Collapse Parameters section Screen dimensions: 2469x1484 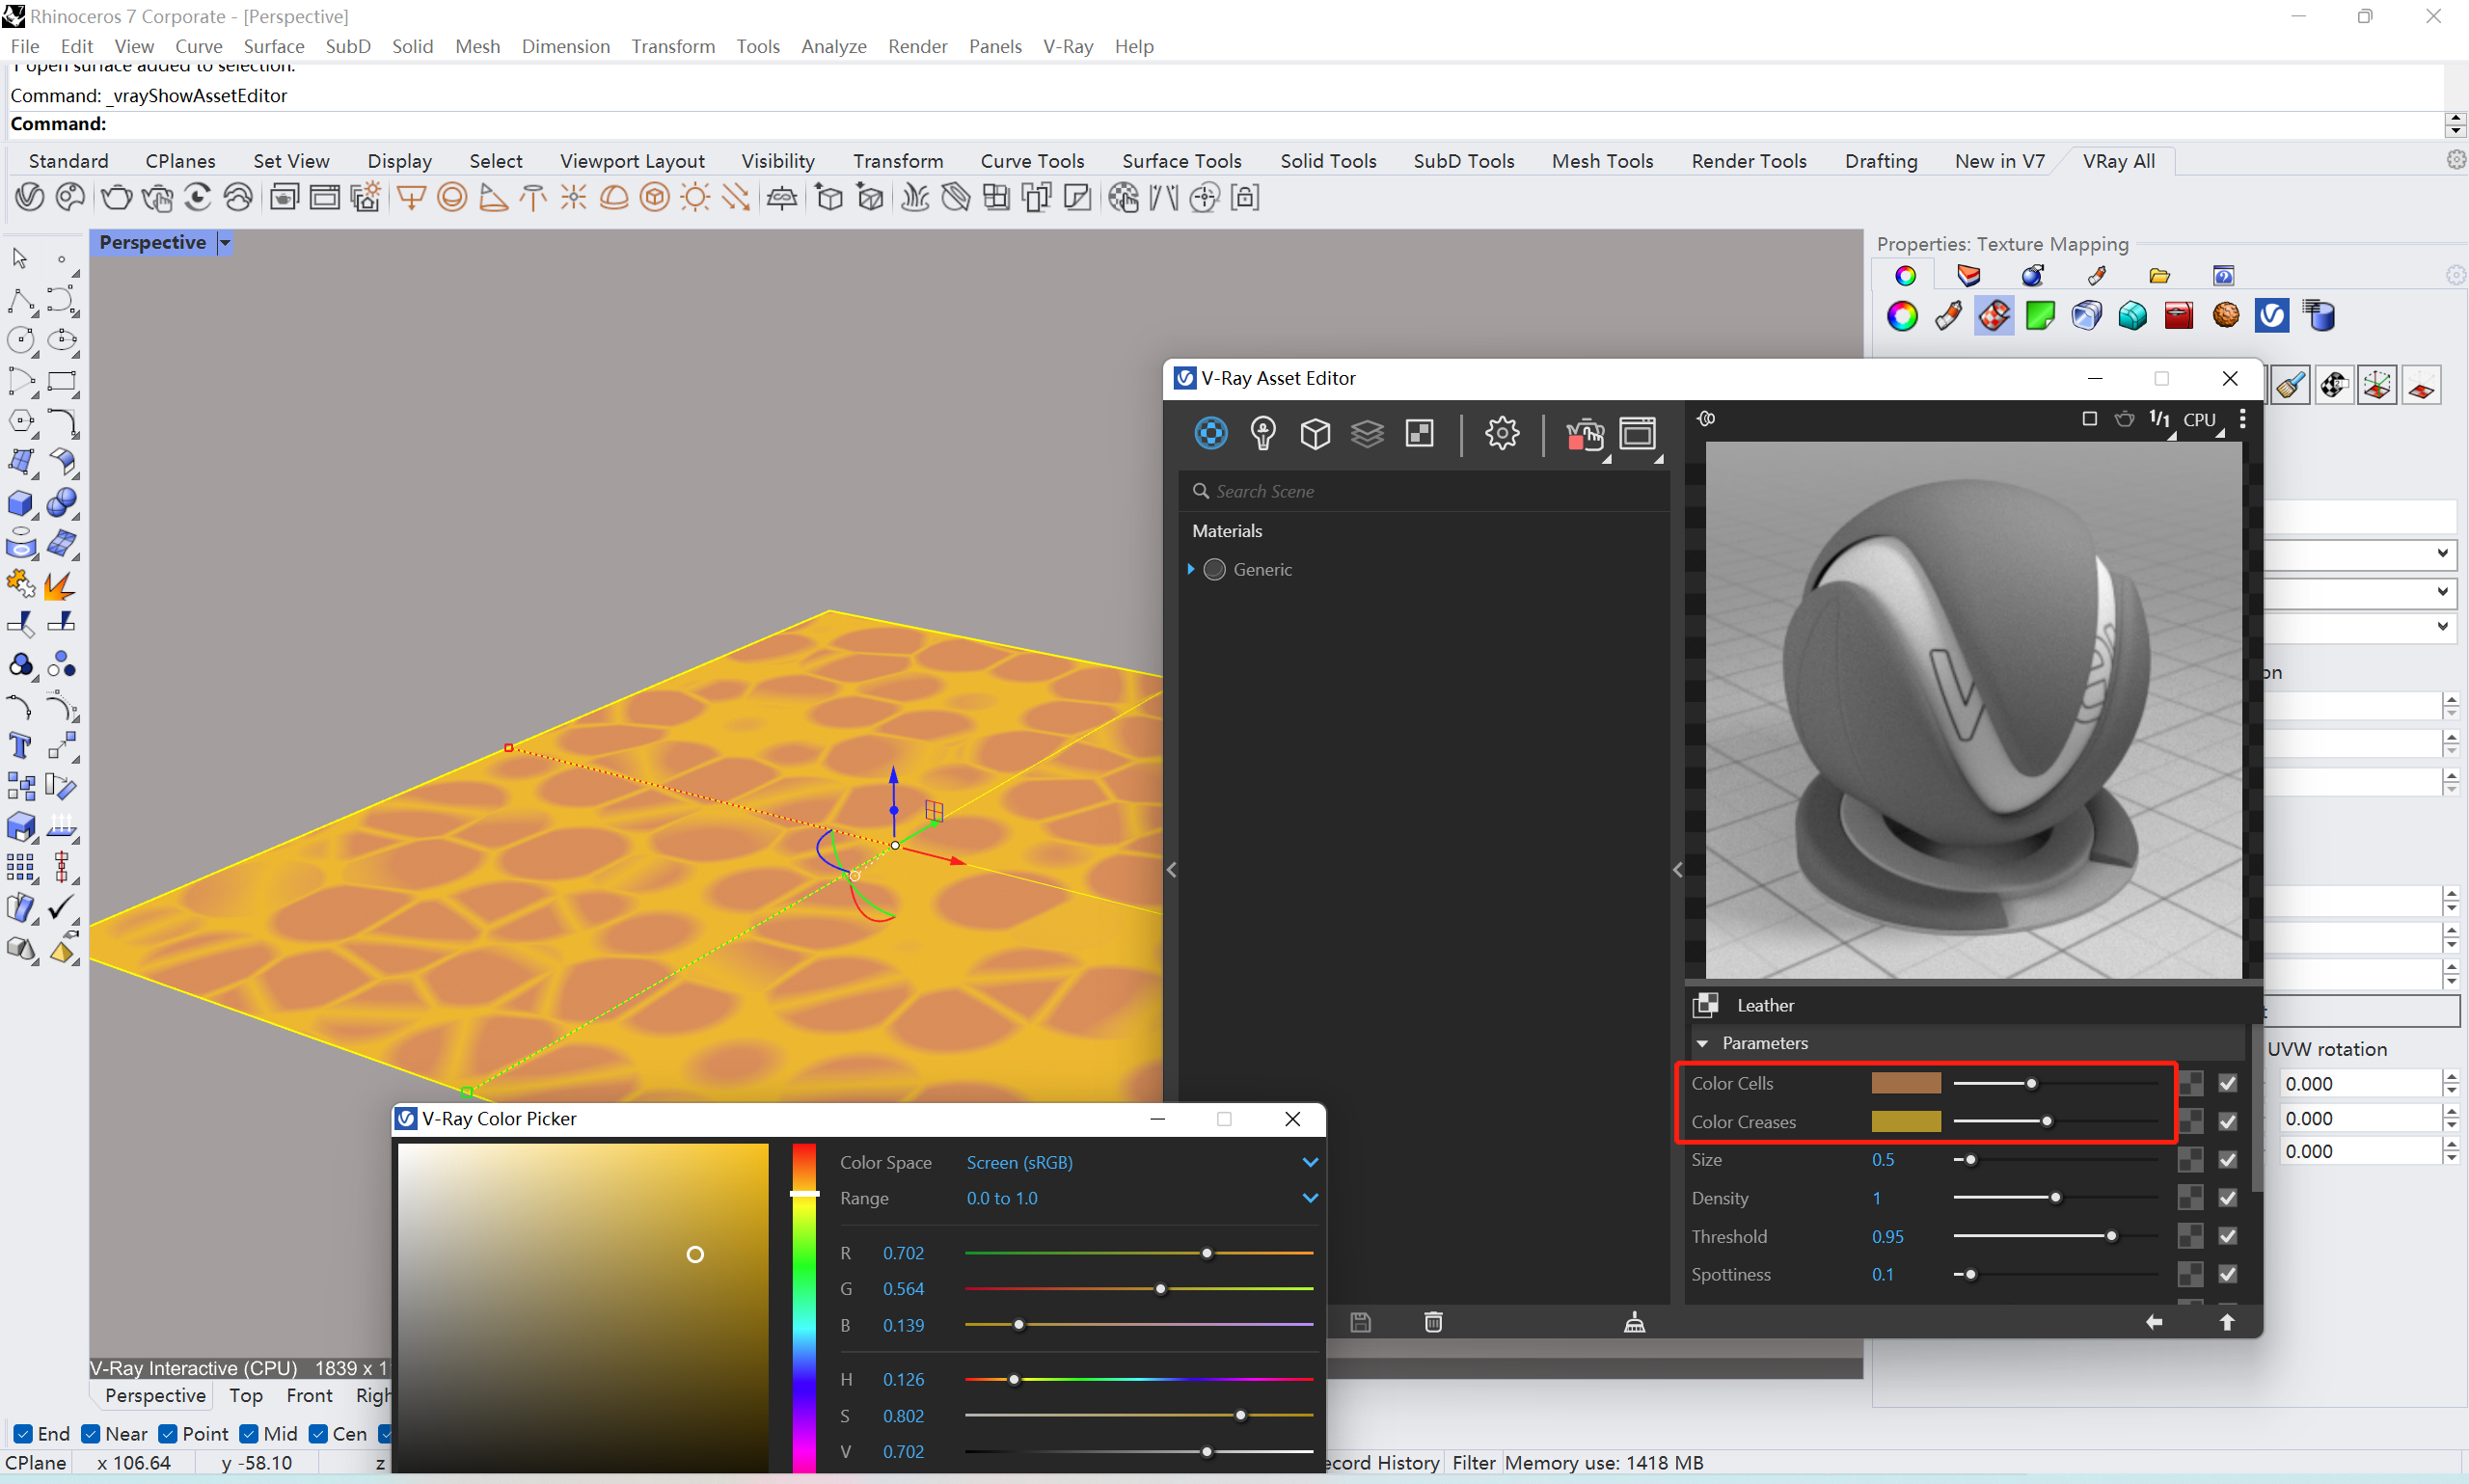click(x=1701, y=1043)
